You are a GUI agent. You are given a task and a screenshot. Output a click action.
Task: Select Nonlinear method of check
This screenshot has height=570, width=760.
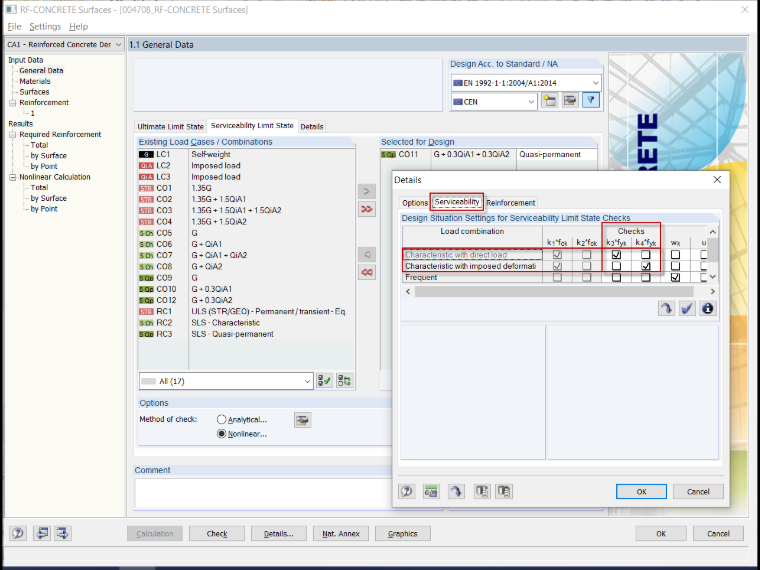pyautogui.click(x=222, y=434)
